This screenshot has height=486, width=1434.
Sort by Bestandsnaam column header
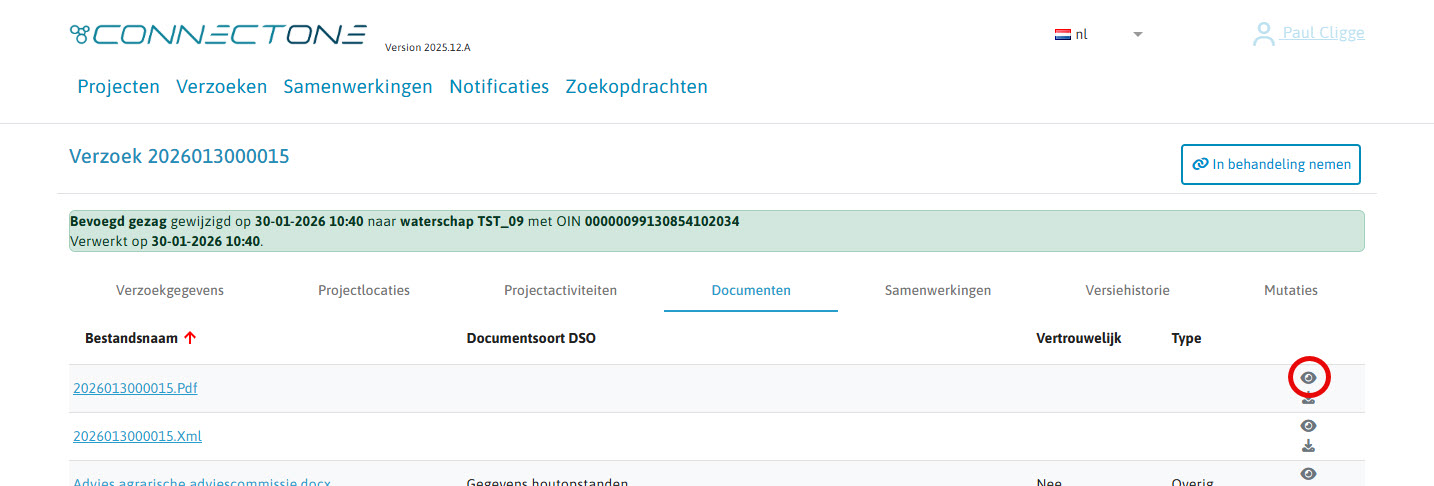pyautogui.click(x=132, y=339)
